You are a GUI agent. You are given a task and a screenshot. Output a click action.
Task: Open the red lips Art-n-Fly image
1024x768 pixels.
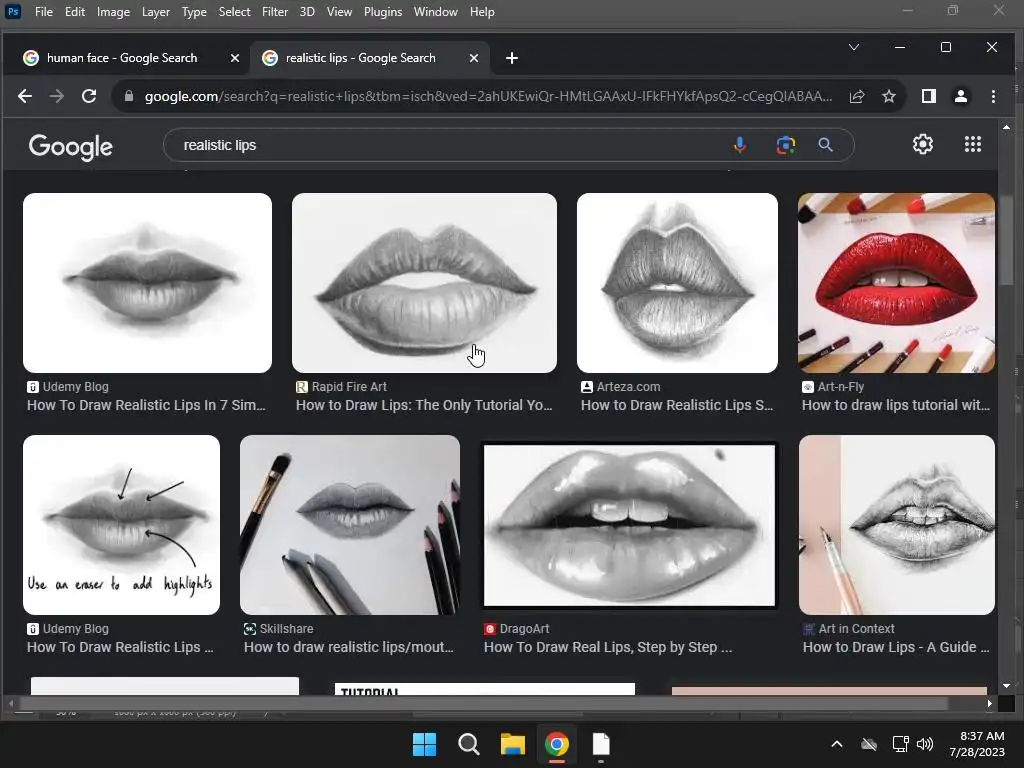click(897, 283)
